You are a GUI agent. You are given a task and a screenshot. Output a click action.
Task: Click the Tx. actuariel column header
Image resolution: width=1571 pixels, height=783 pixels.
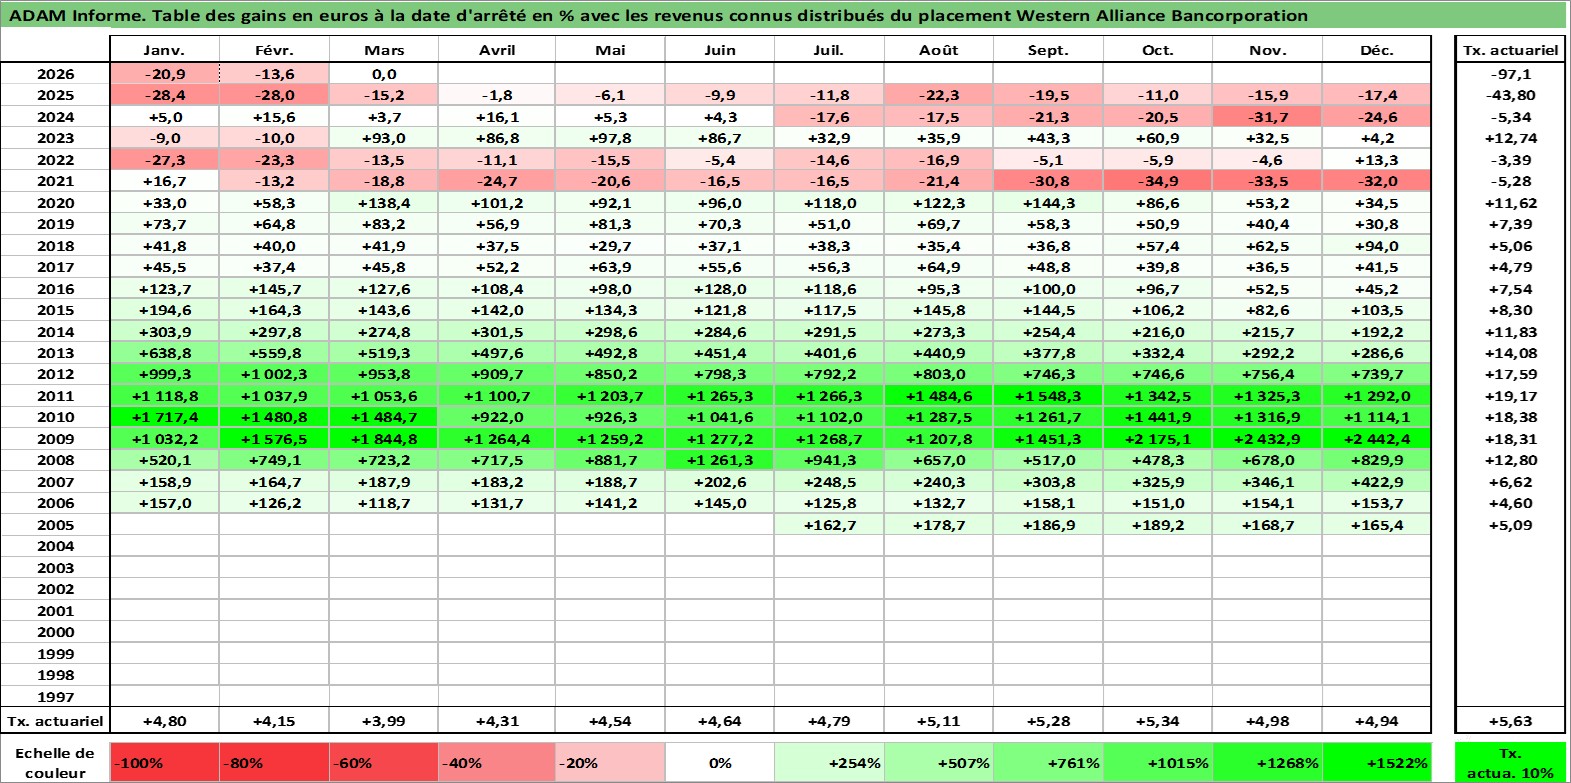[x=1510, y=50]
